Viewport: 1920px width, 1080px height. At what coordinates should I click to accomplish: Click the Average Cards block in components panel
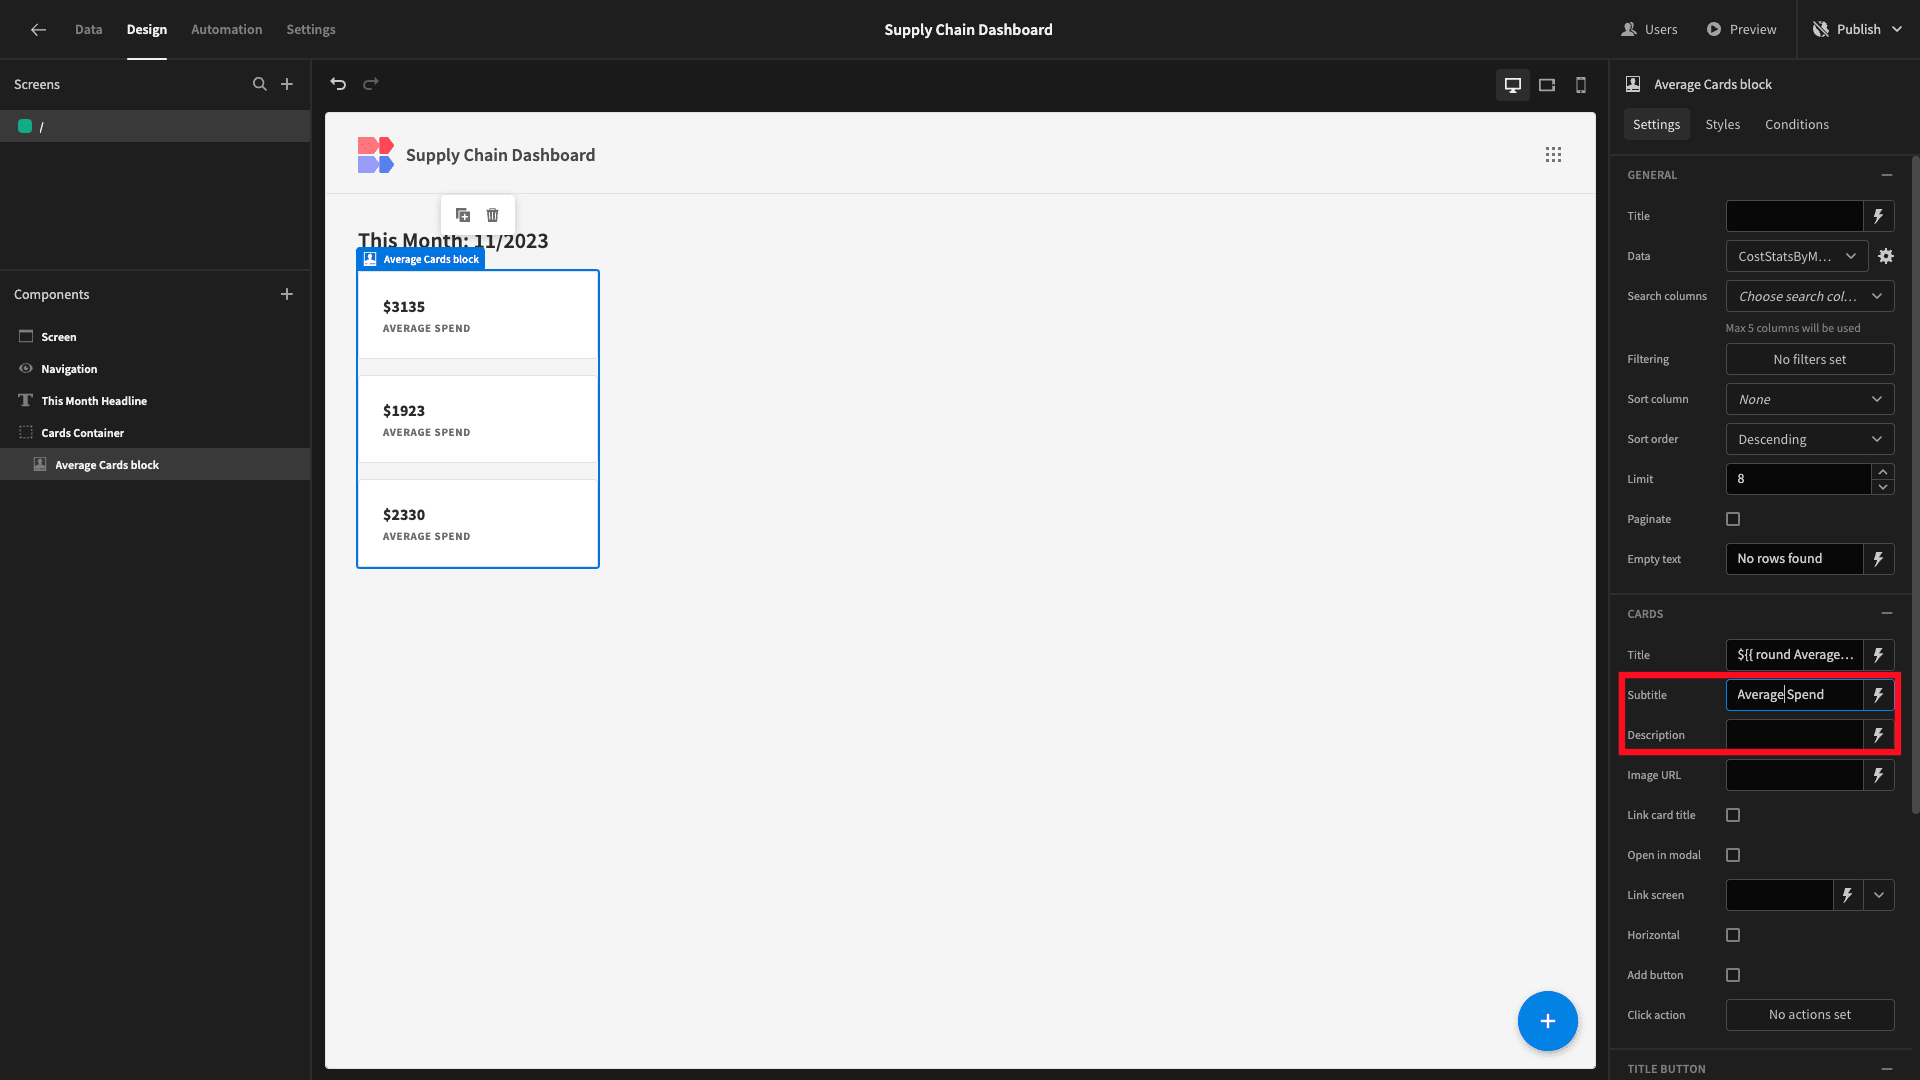[x=107, y=464]
